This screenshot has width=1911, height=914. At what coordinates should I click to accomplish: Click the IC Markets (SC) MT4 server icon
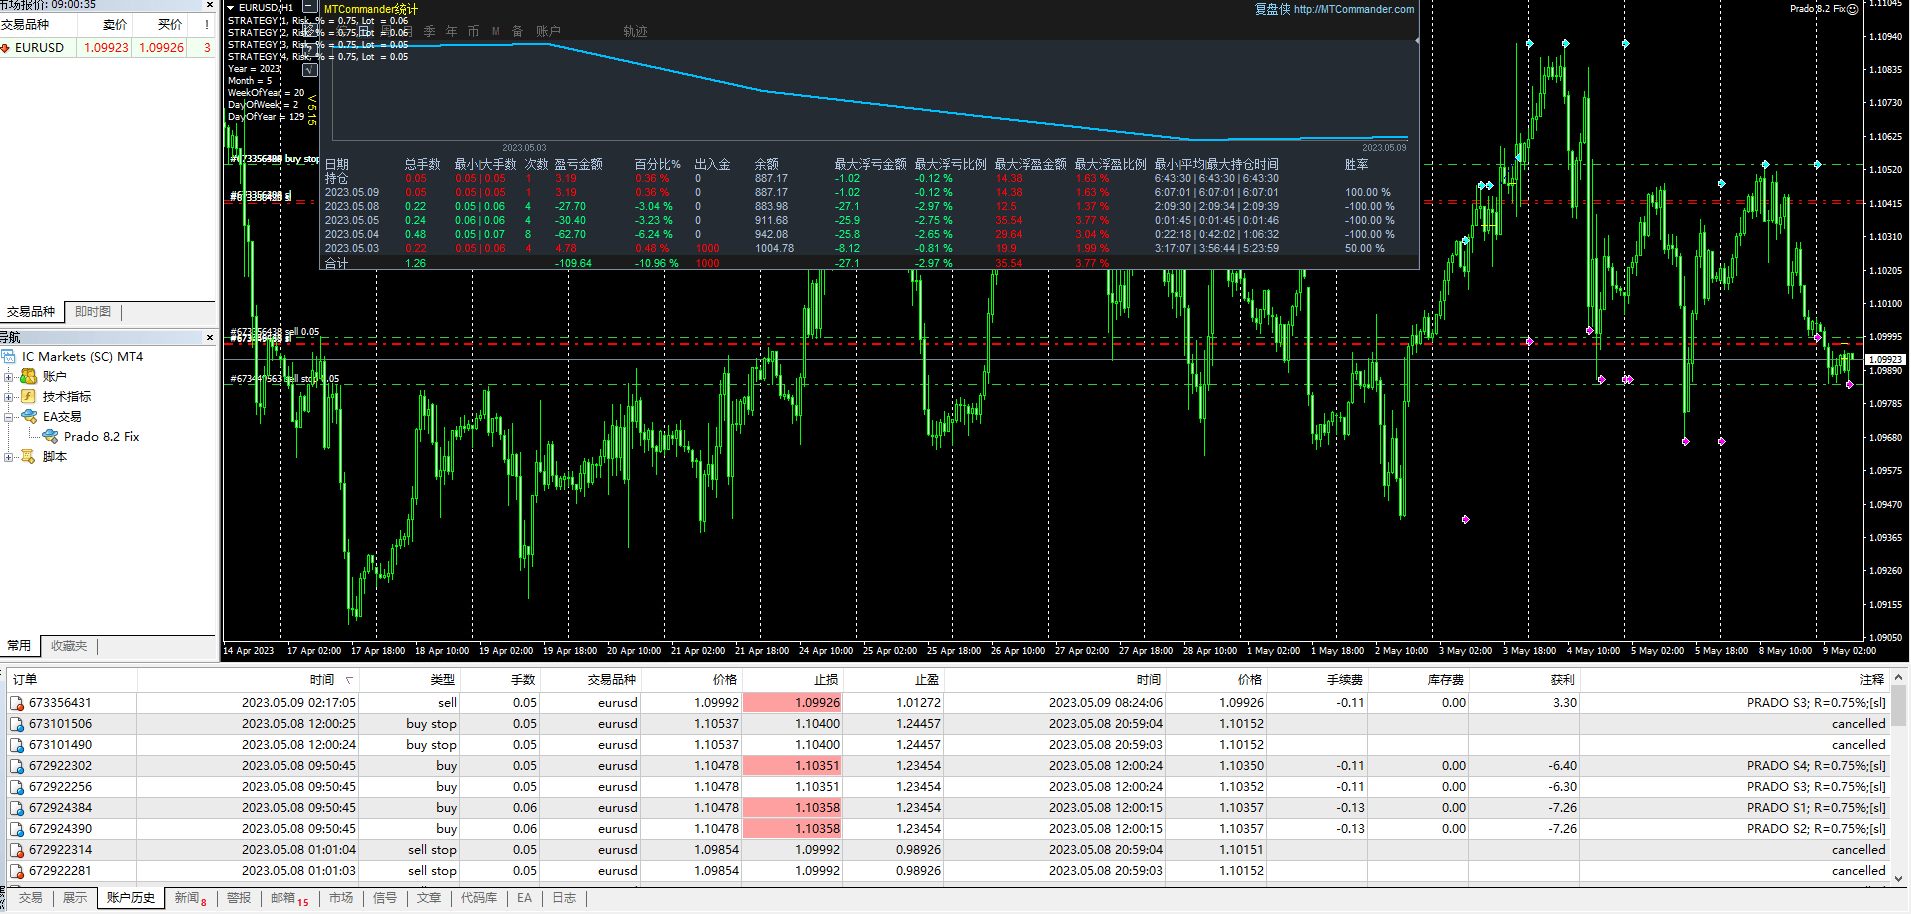coord(9,357)
